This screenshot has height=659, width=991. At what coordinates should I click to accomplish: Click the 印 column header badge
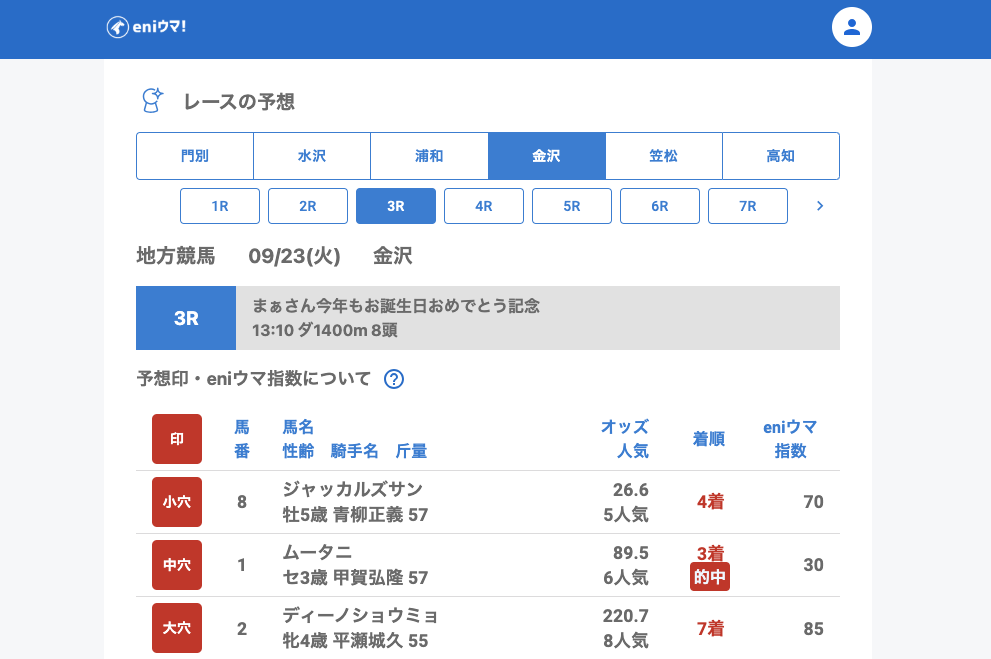click(177, 439)
